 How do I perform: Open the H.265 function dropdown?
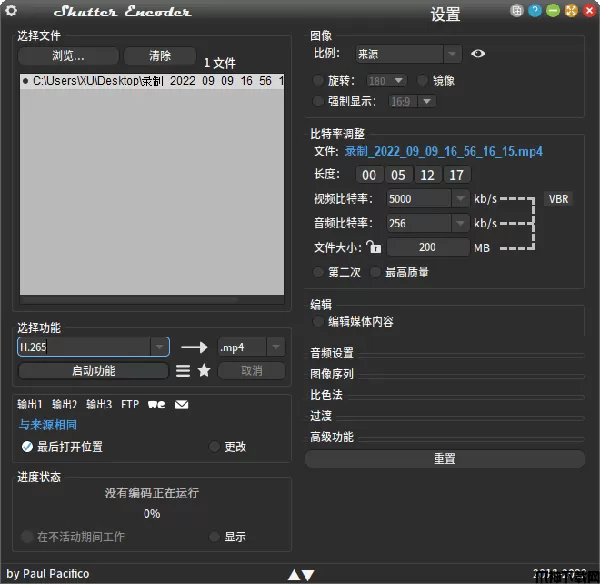pyautogui.click(x=160, y=347)
